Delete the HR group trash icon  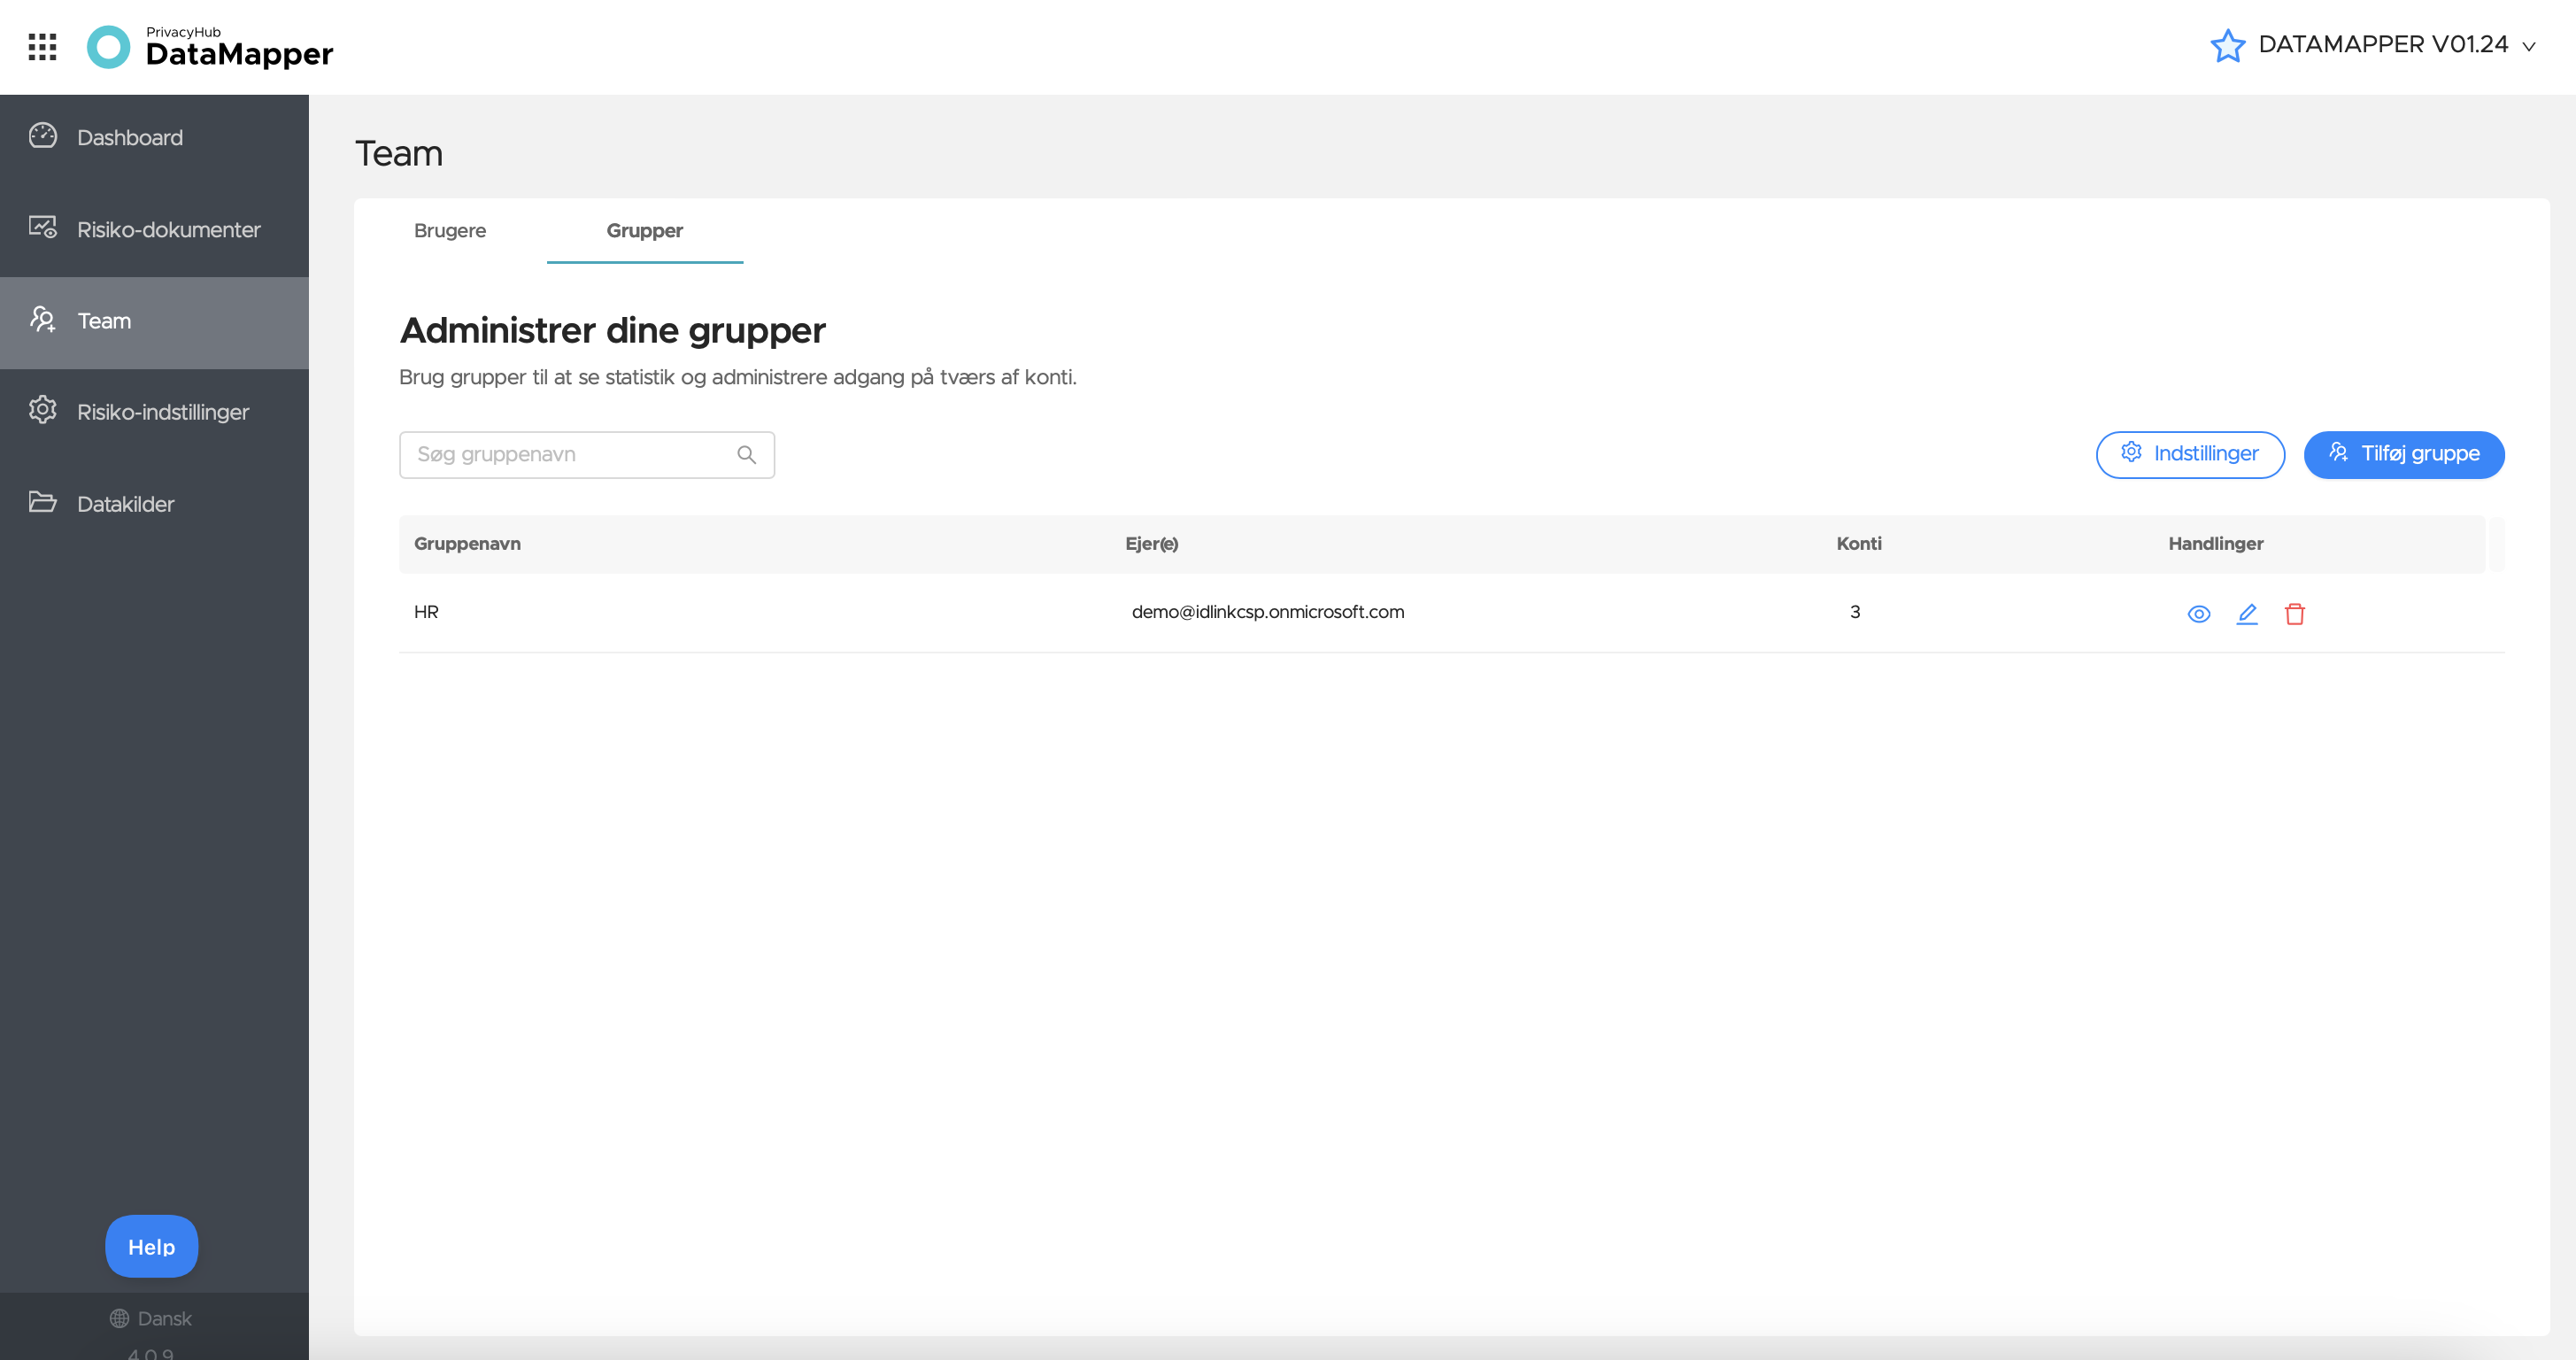coord(2294,614)
